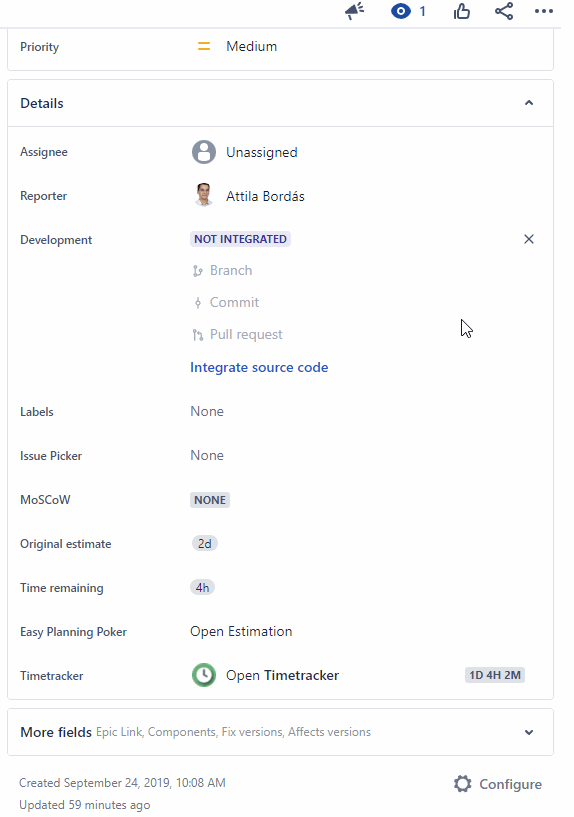Click the Original estimate 2d field

(x=204, y=544)
